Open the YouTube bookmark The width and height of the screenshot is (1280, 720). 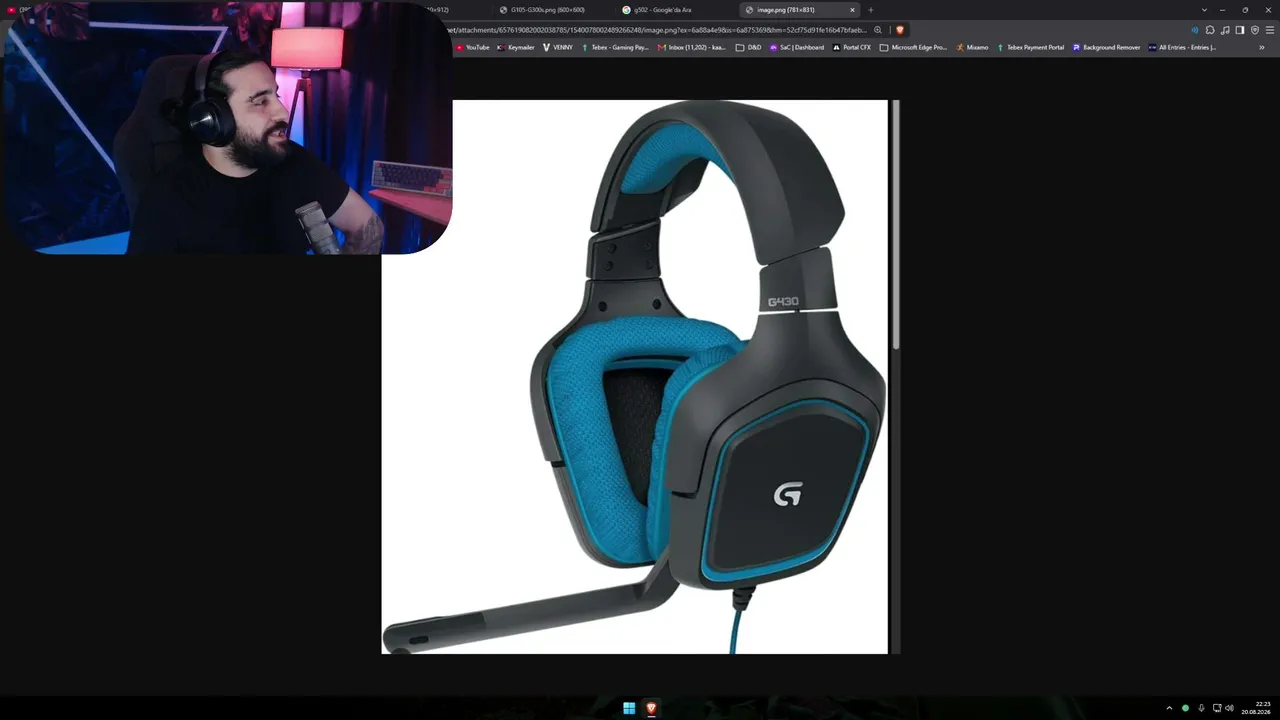[x=473, y=47]
